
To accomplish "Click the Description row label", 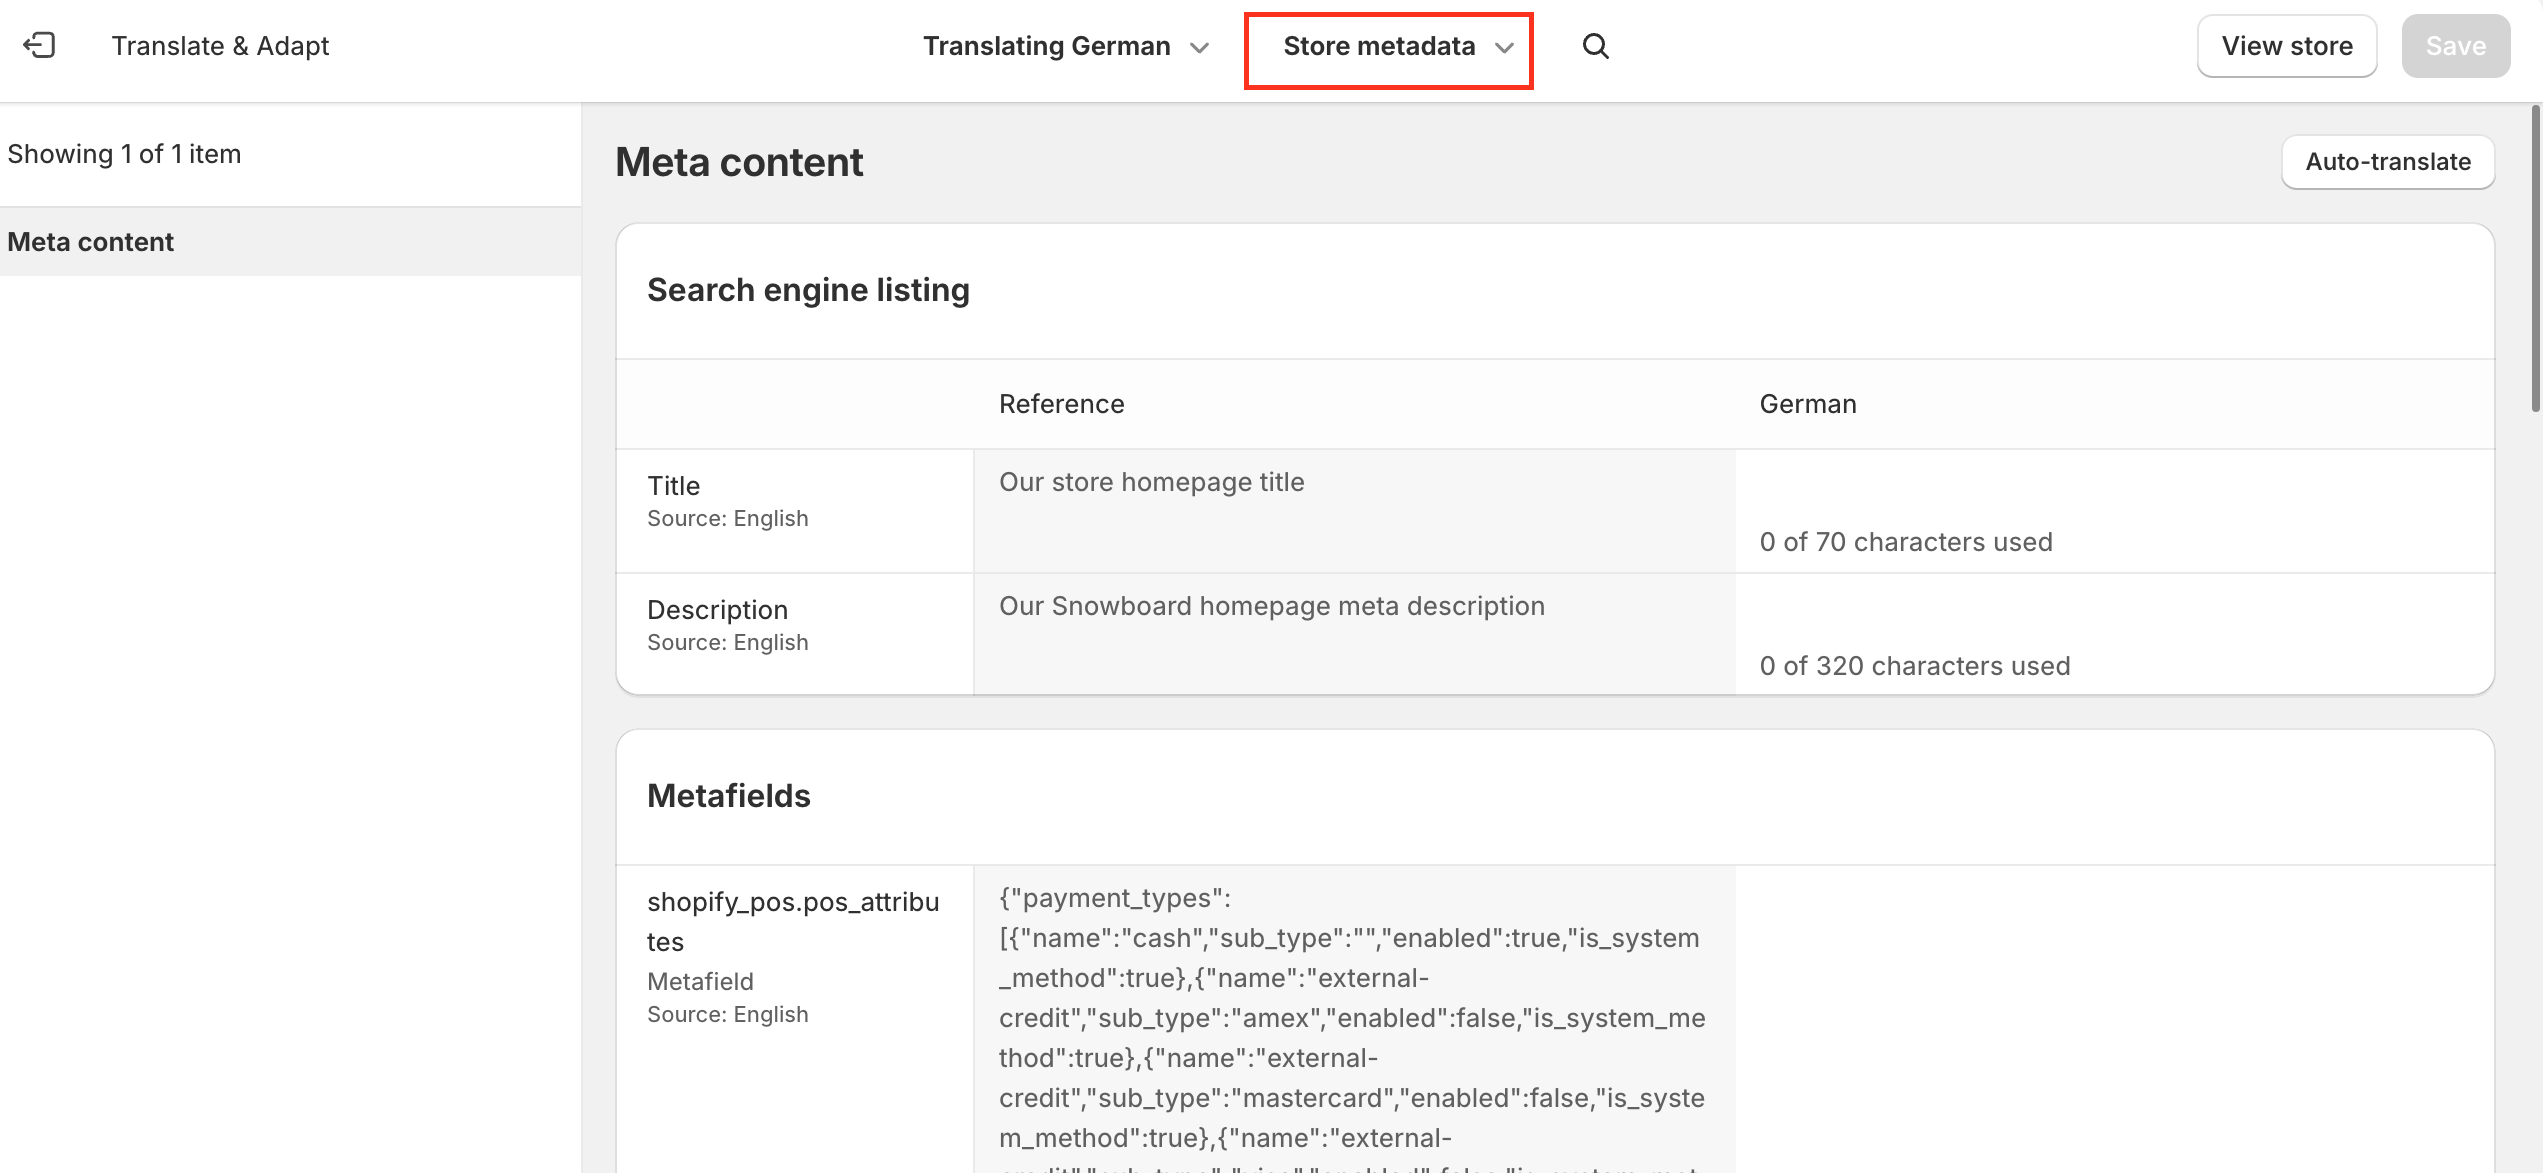I will coord(717,610).
